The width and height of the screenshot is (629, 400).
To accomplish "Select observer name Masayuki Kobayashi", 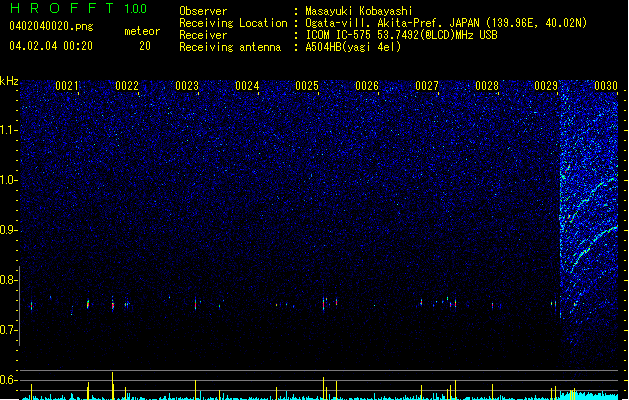I will click(358, 11).
